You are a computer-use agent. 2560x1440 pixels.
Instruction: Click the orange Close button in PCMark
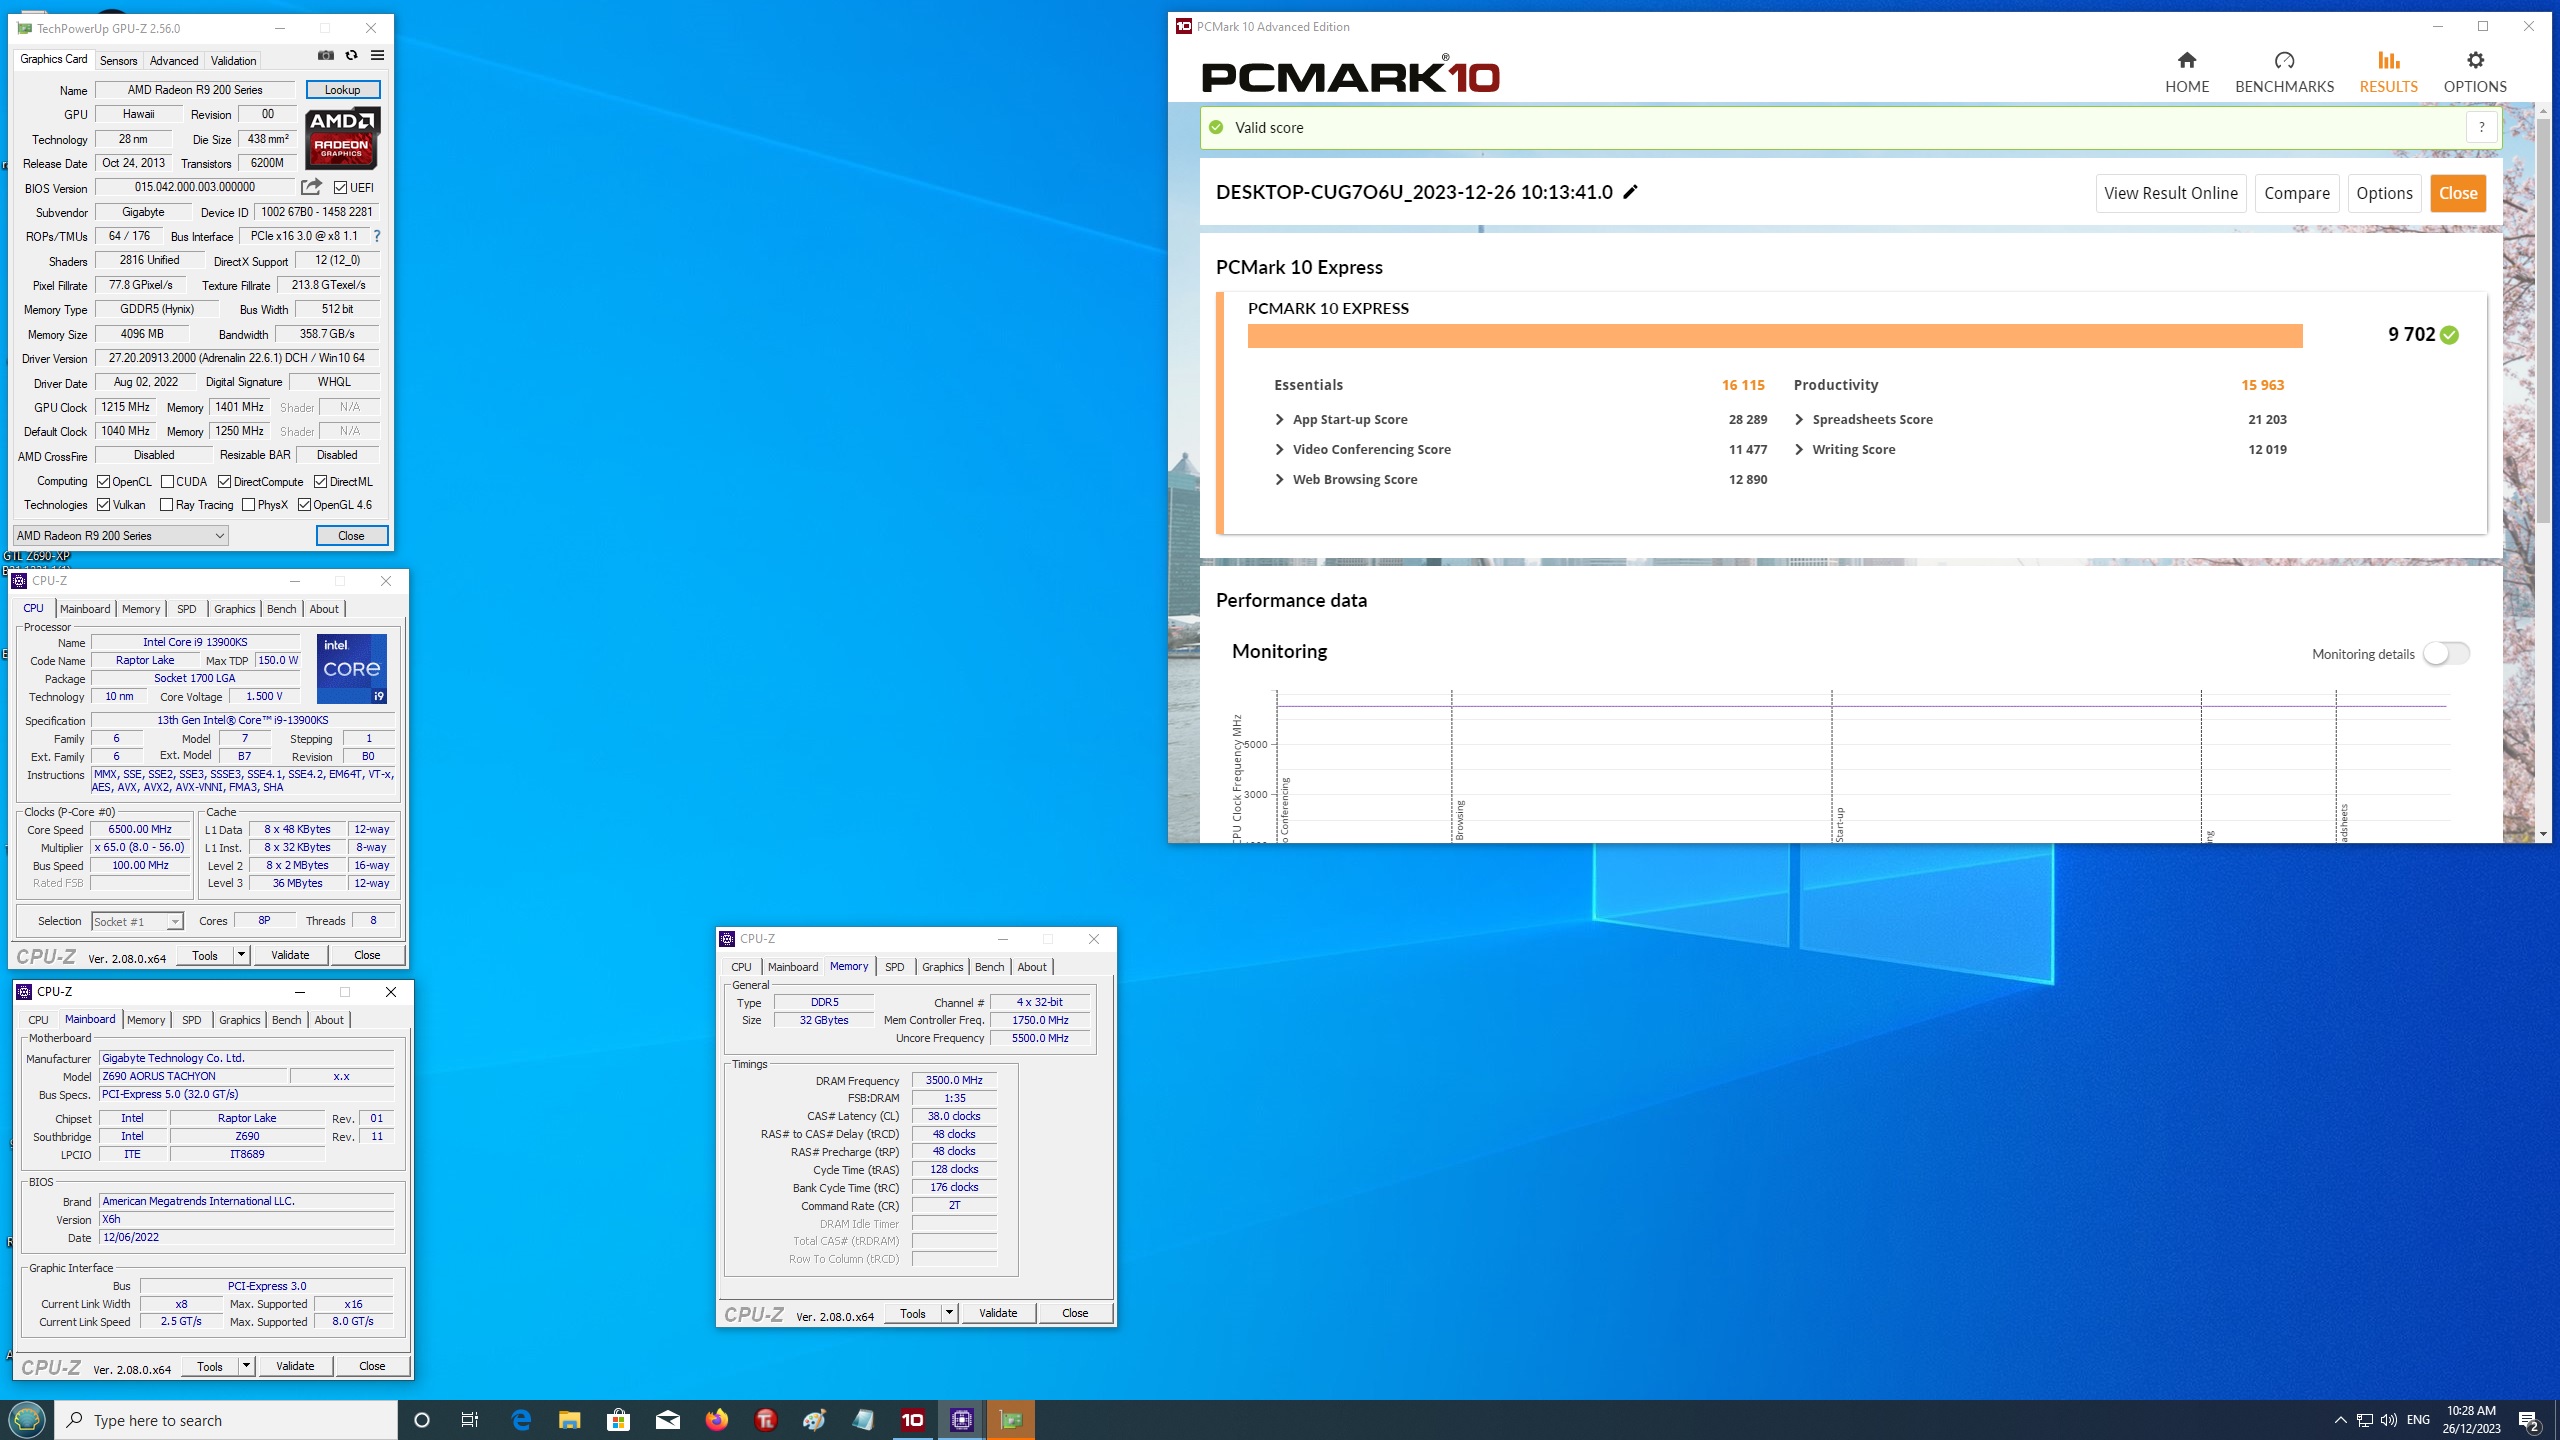(2458, 193)
